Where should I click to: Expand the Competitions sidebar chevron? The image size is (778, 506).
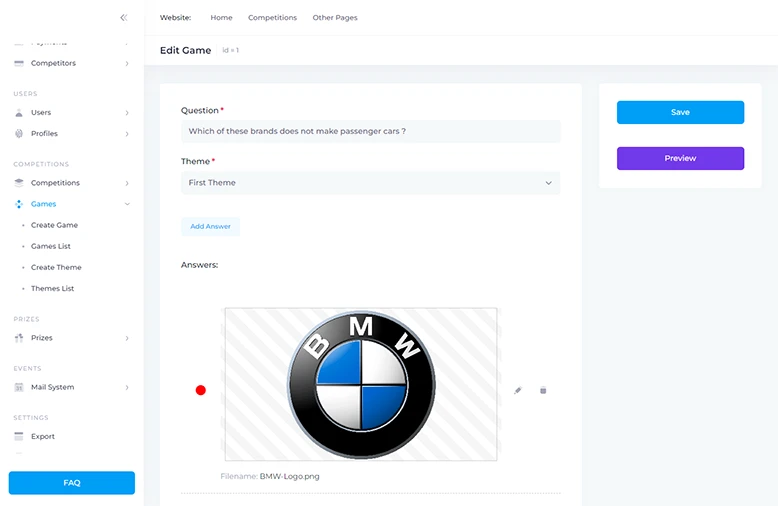tap(127, 183)
